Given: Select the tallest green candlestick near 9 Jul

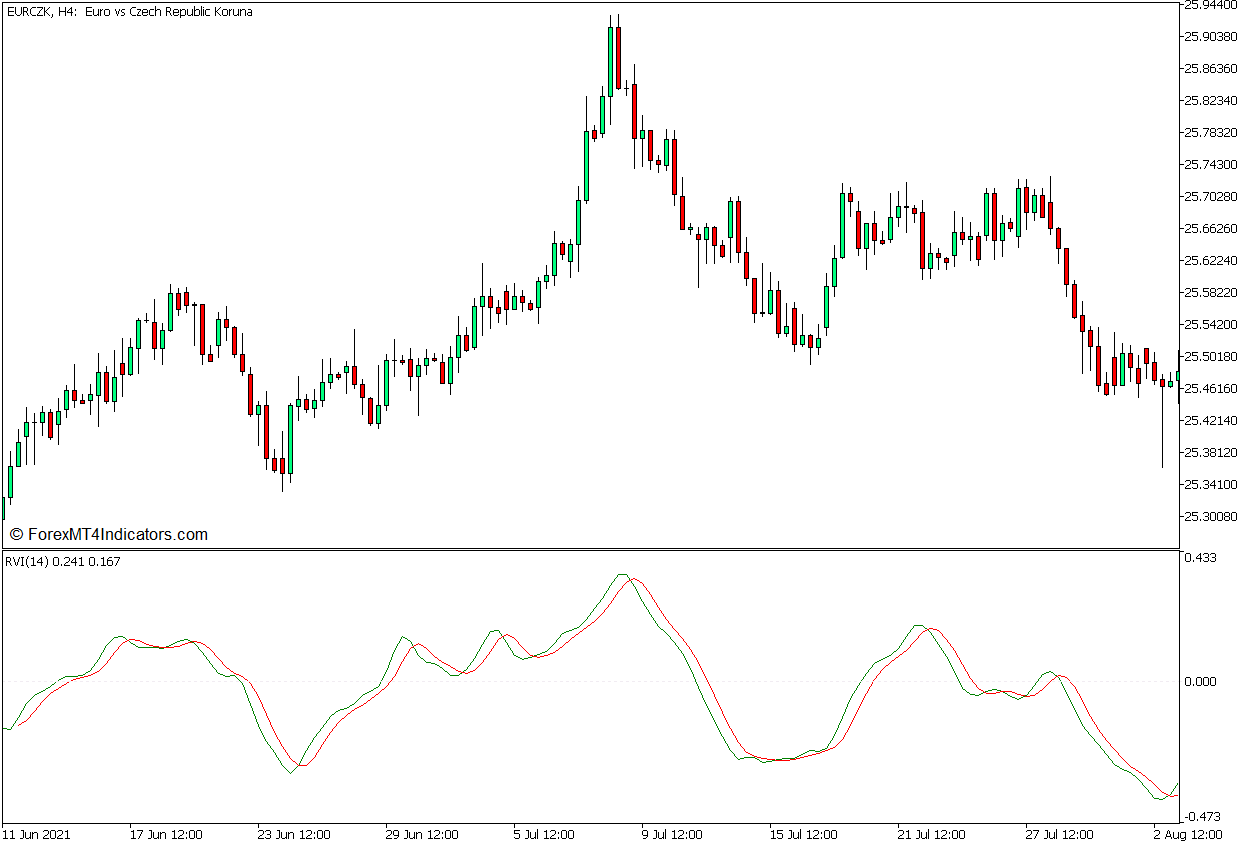Looking at the screenshot, I should coord(612,60).
